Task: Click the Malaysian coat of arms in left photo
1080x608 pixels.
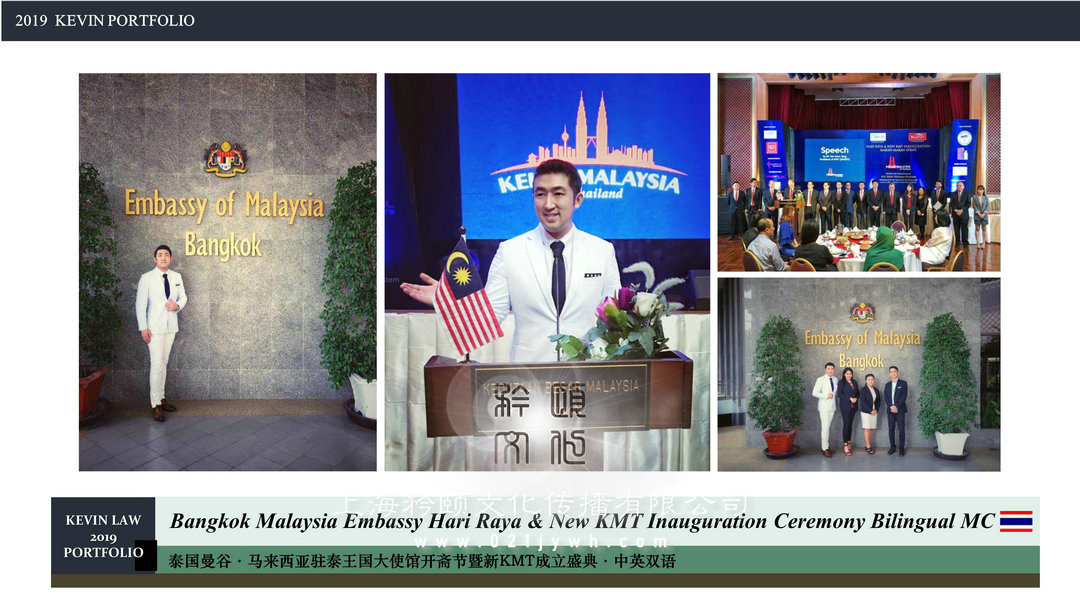Action: [x=225, y=160]
